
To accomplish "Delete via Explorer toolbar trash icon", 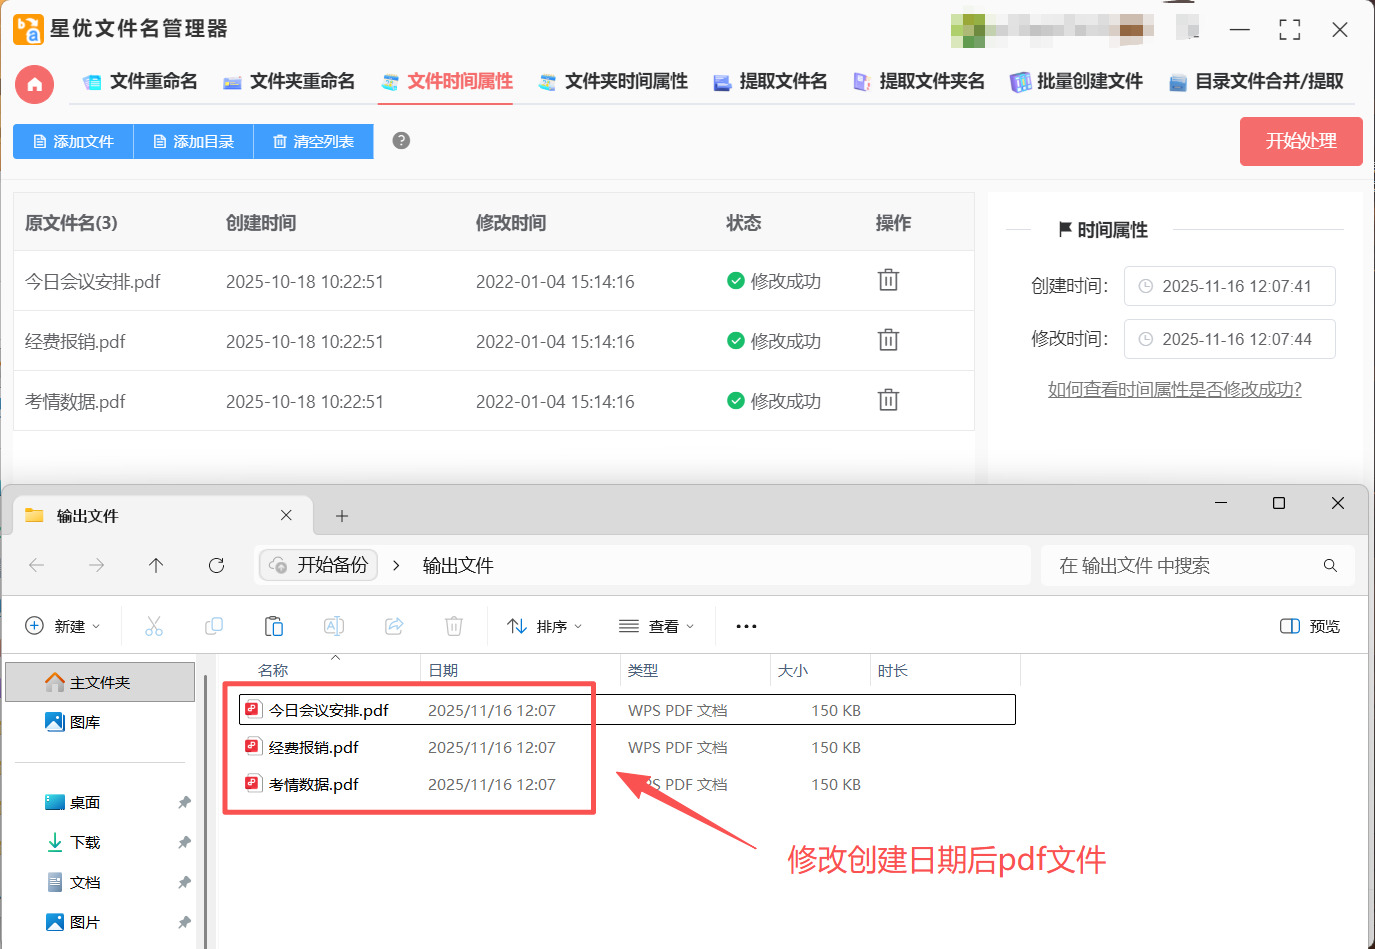I will 454,626.
